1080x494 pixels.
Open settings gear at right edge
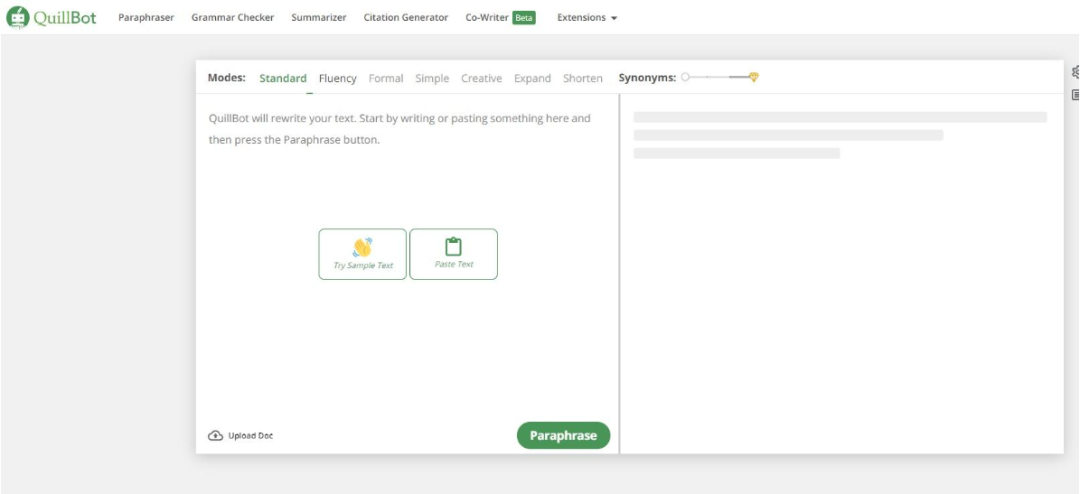click(x=1075, y=72)
